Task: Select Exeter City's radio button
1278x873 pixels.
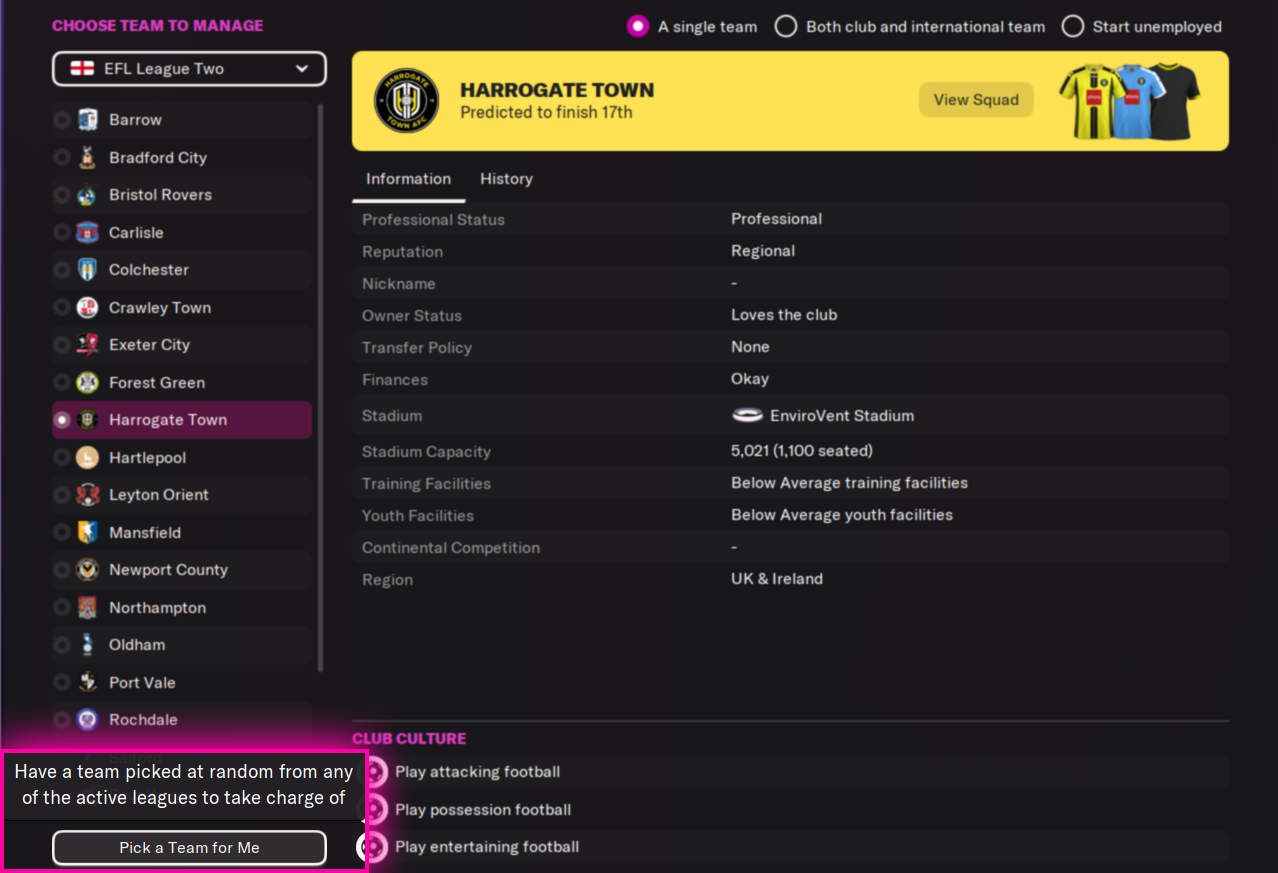Action: (62, 345)
